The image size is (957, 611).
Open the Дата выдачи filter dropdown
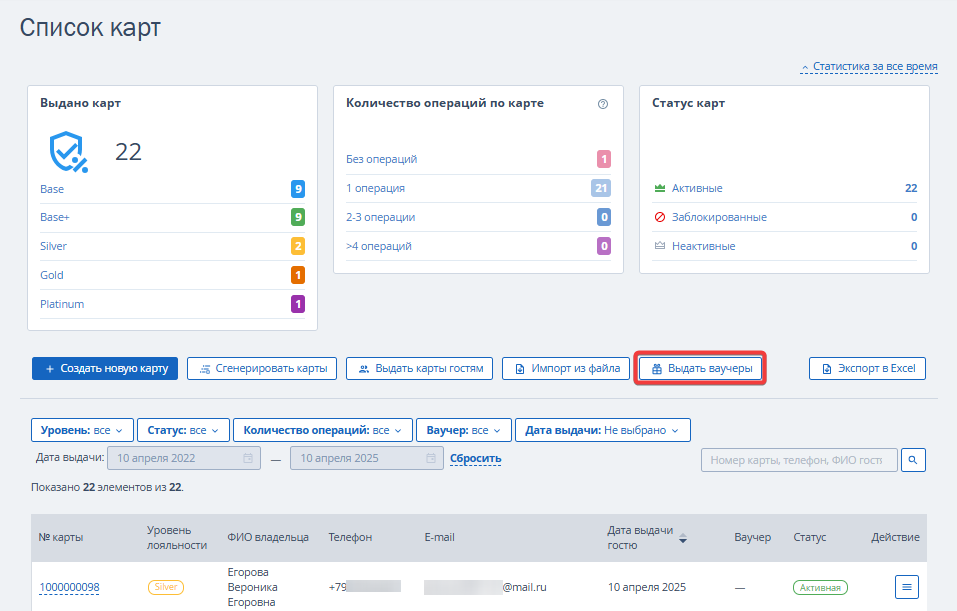(x=602, y=430)
